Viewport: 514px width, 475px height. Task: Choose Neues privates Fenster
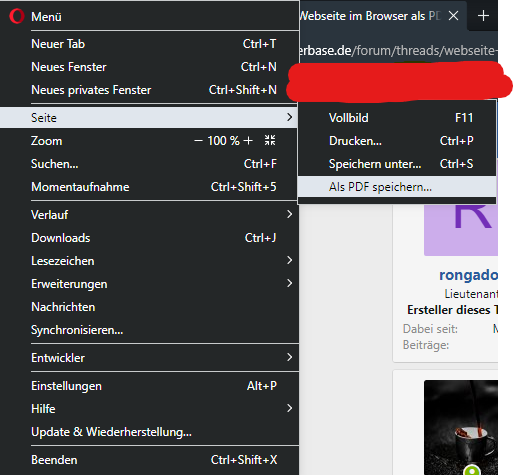click(149, 90)
